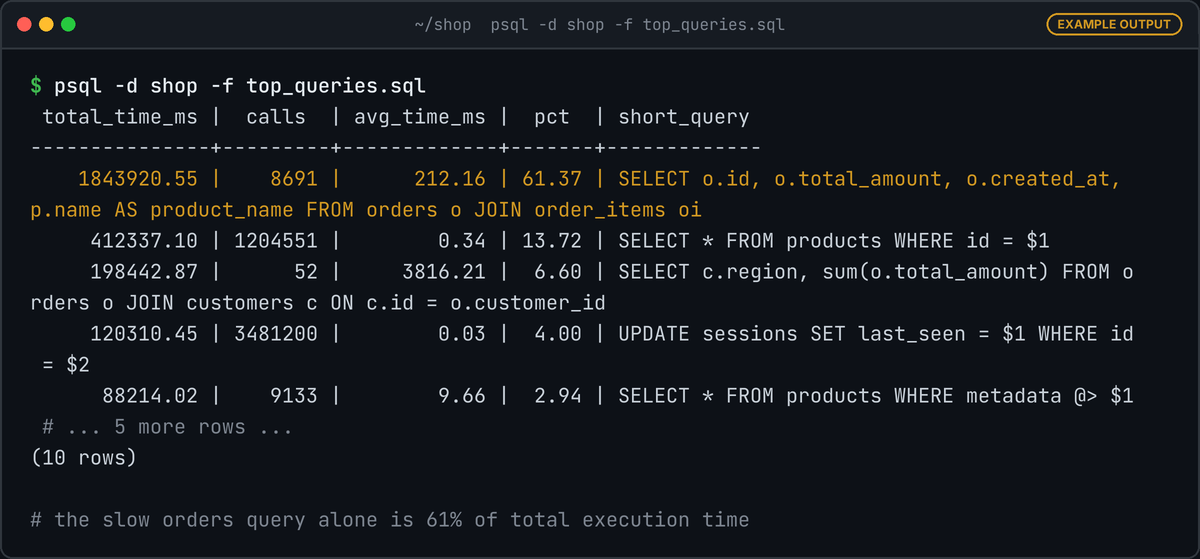Click the wrapped '= $2' line
The width and height of the screenshot is (1200, 559).
66,365
